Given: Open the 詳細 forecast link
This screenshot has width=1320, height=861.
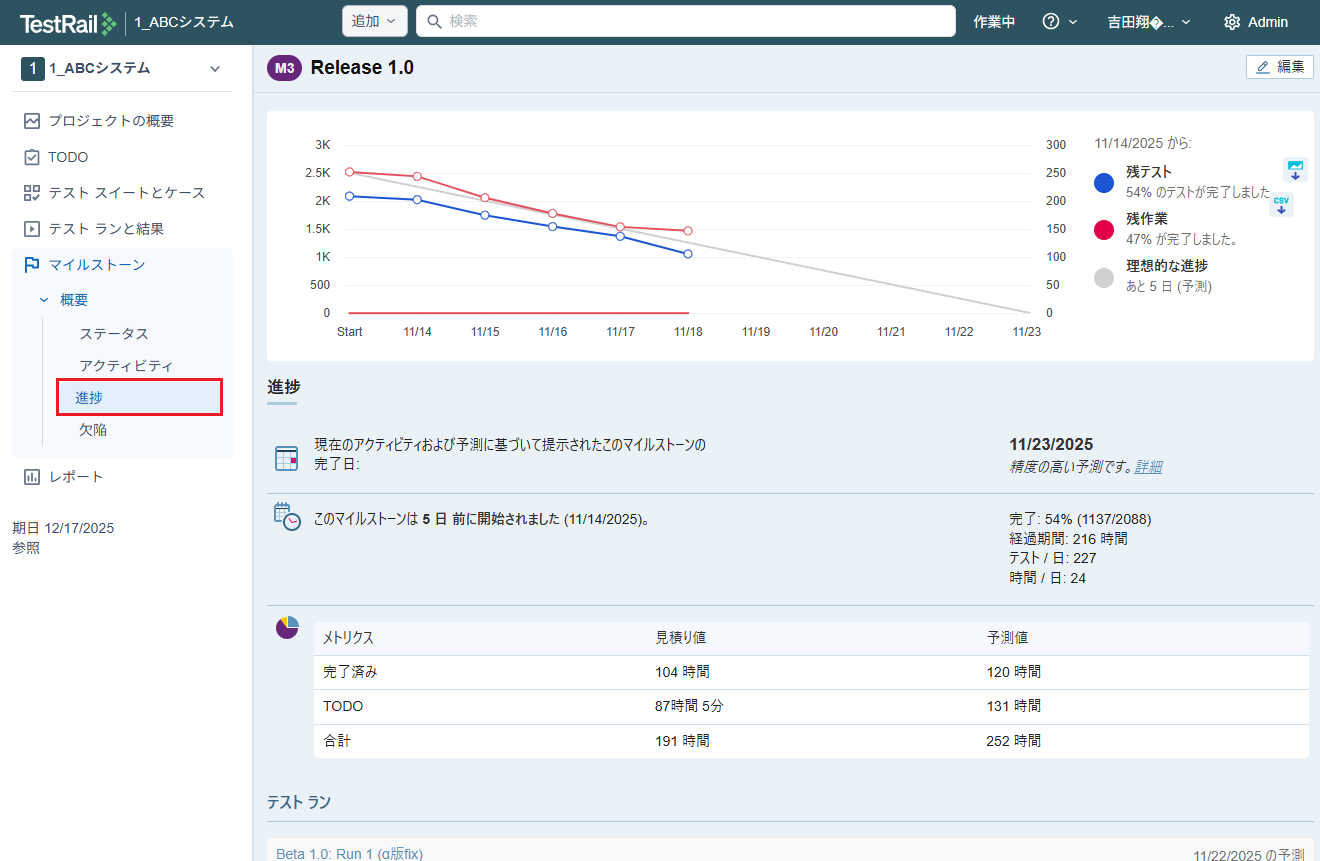Looking at the screenshot, I should point(1148,467).
